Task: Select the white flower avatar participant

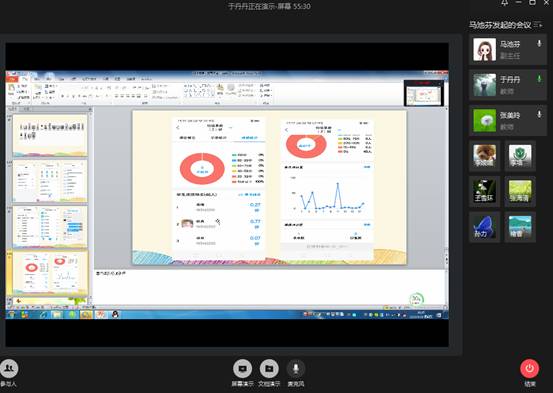Action: pos(484,191)
